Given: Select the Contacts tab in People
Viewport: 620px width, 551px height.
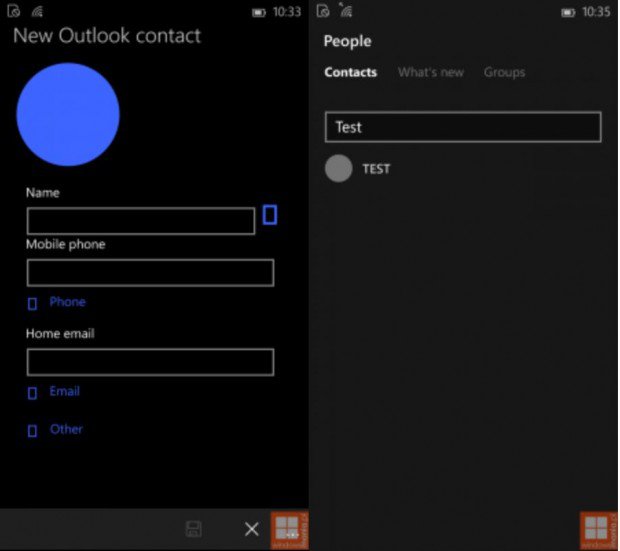Looking at the screenshot, I should (351, 72).
